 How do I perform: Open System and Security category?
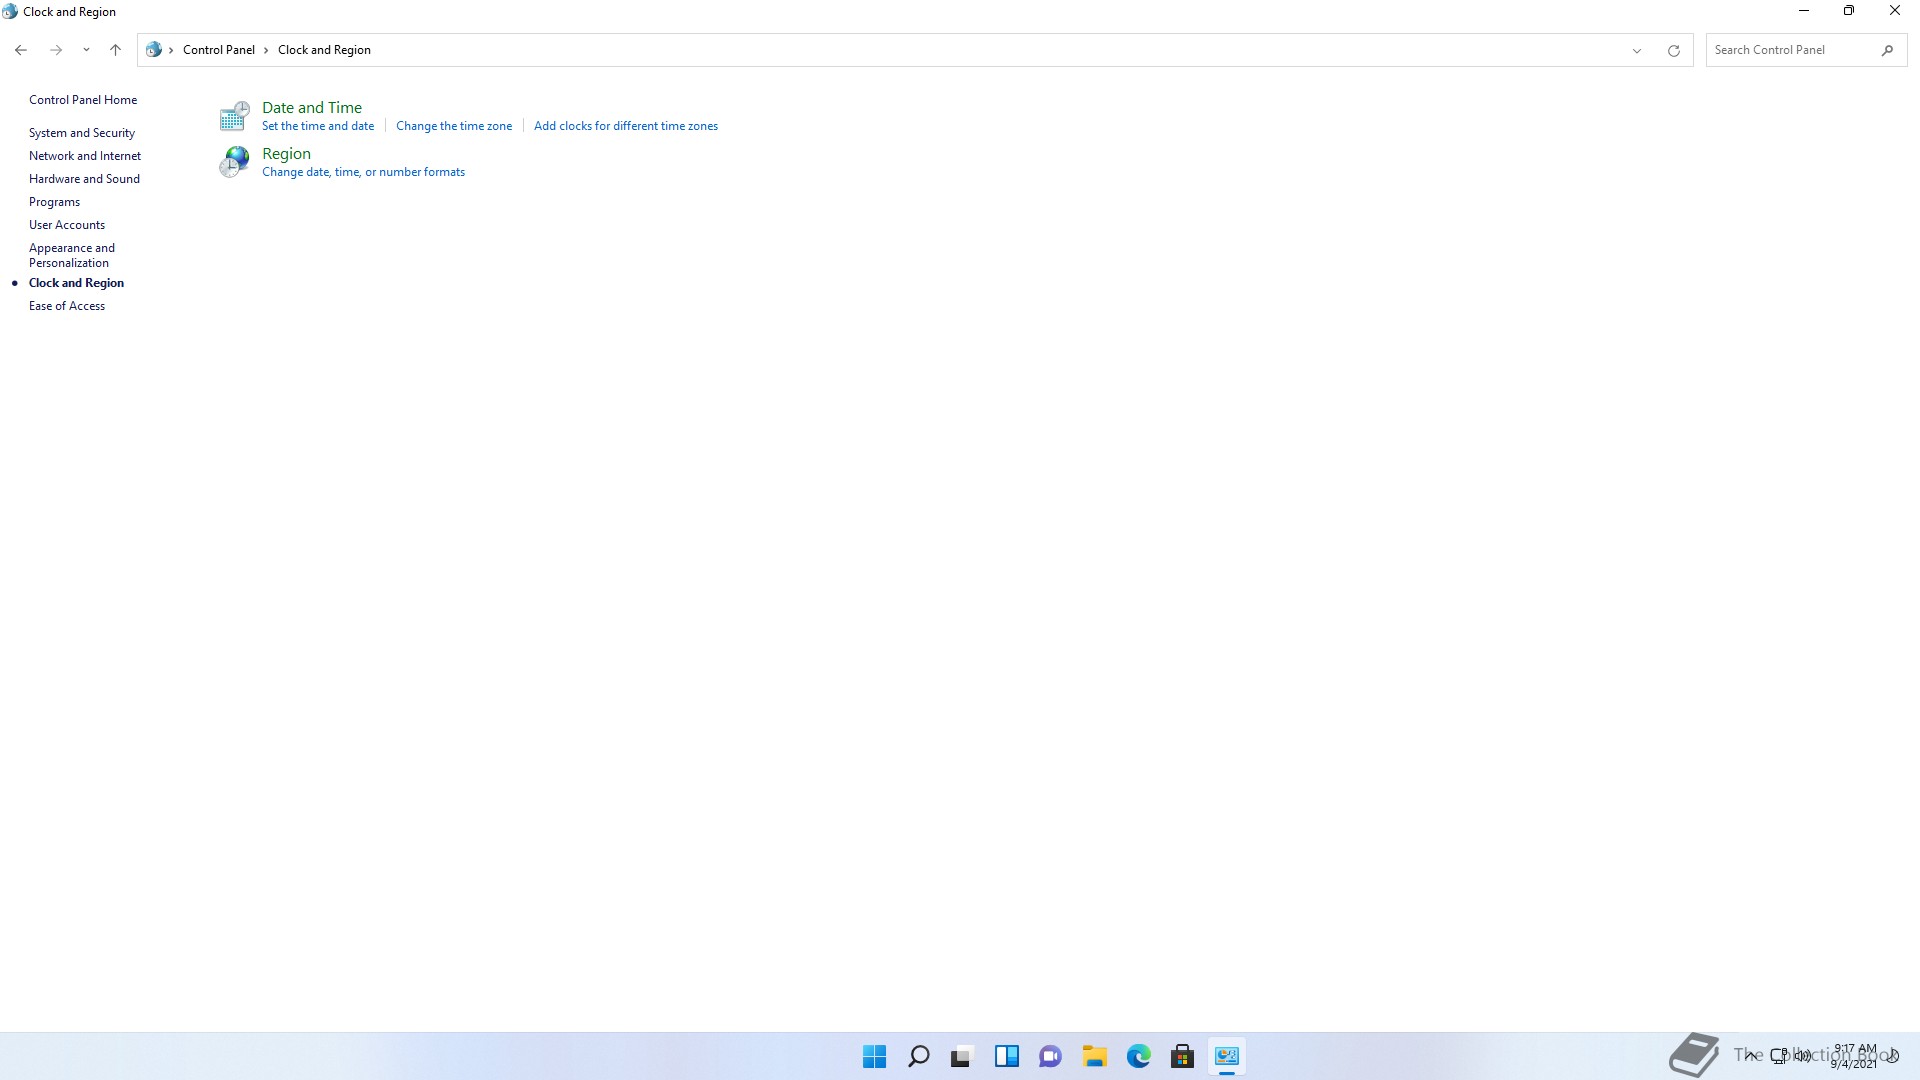coord(82,133)
